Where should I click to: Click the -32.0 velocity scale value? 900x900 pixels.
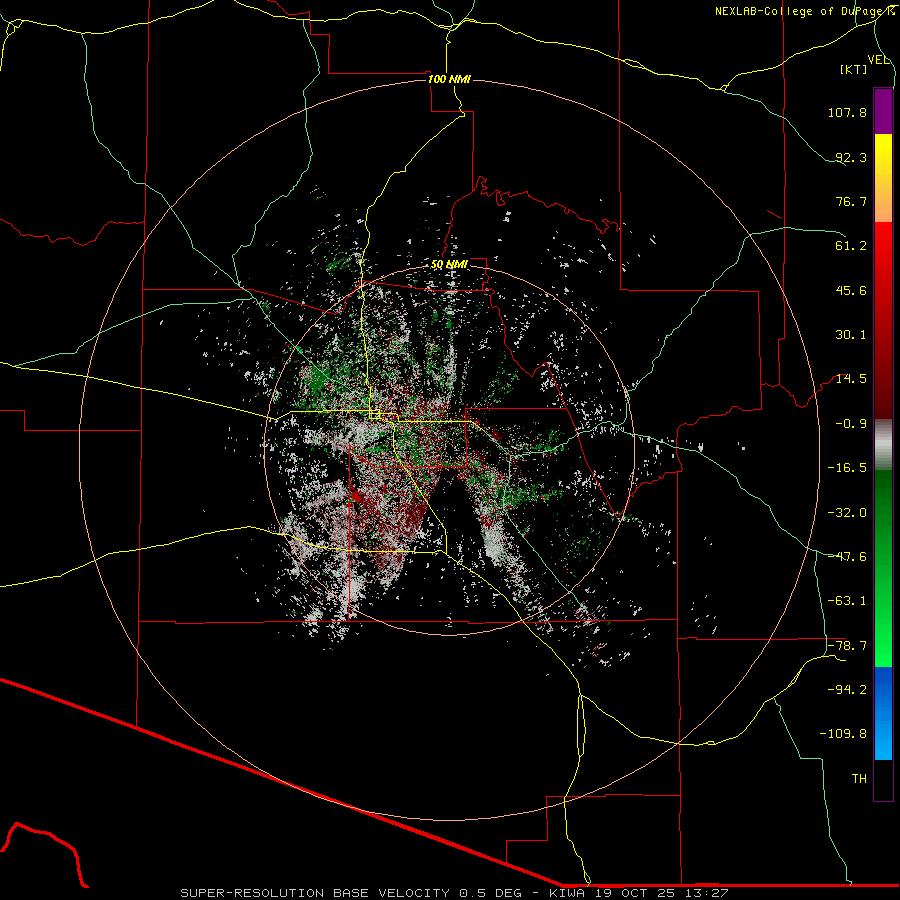tap(847, 513)
